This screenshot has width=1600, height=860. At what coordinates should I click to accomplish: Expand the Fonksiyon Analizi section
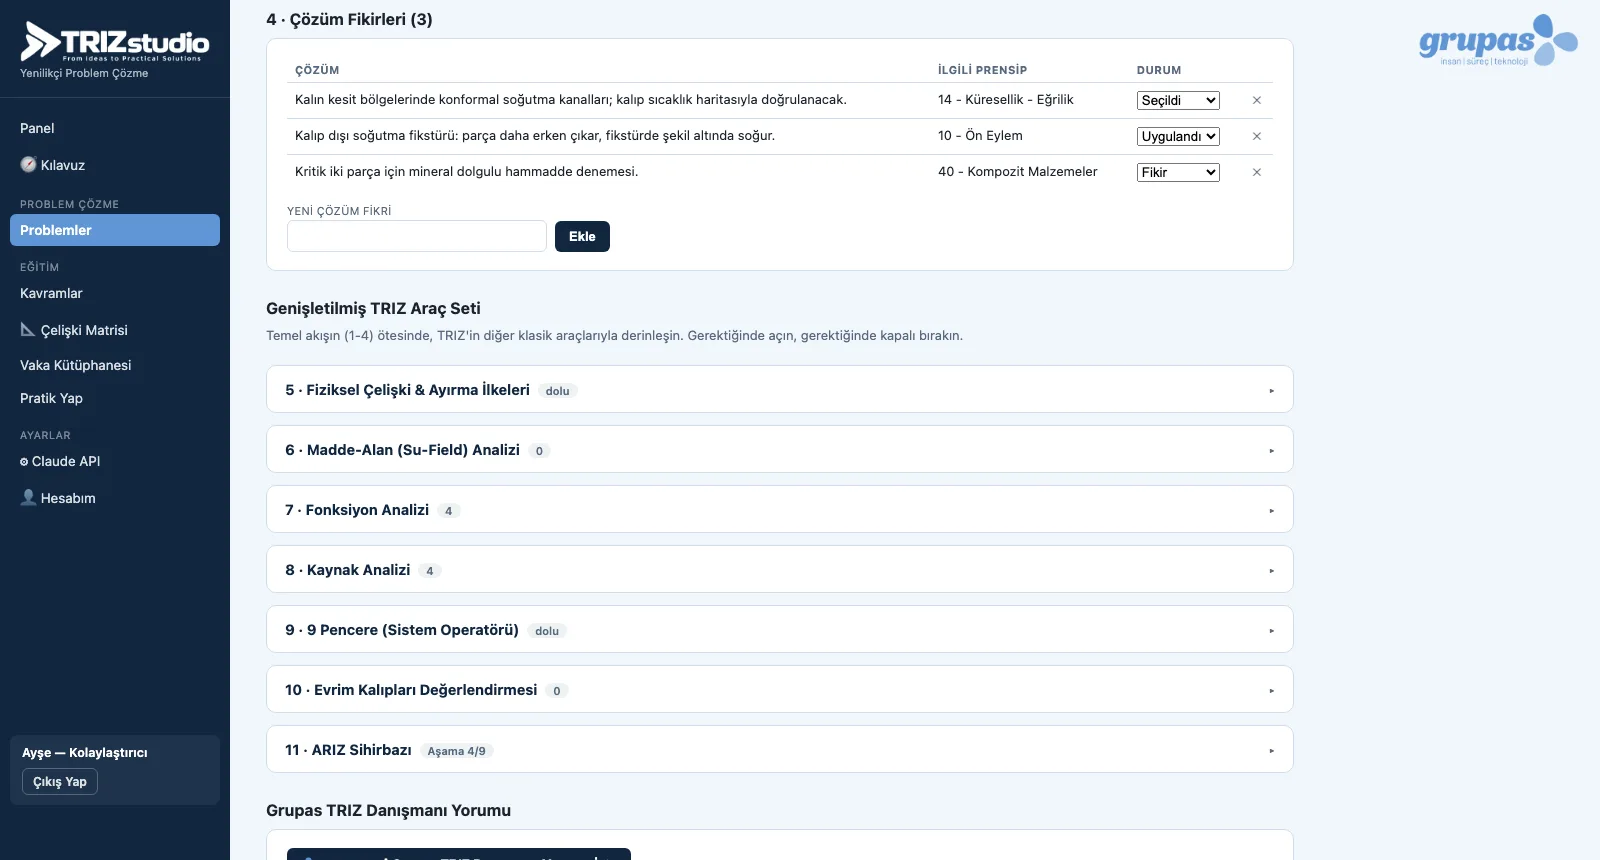(780, 509)
